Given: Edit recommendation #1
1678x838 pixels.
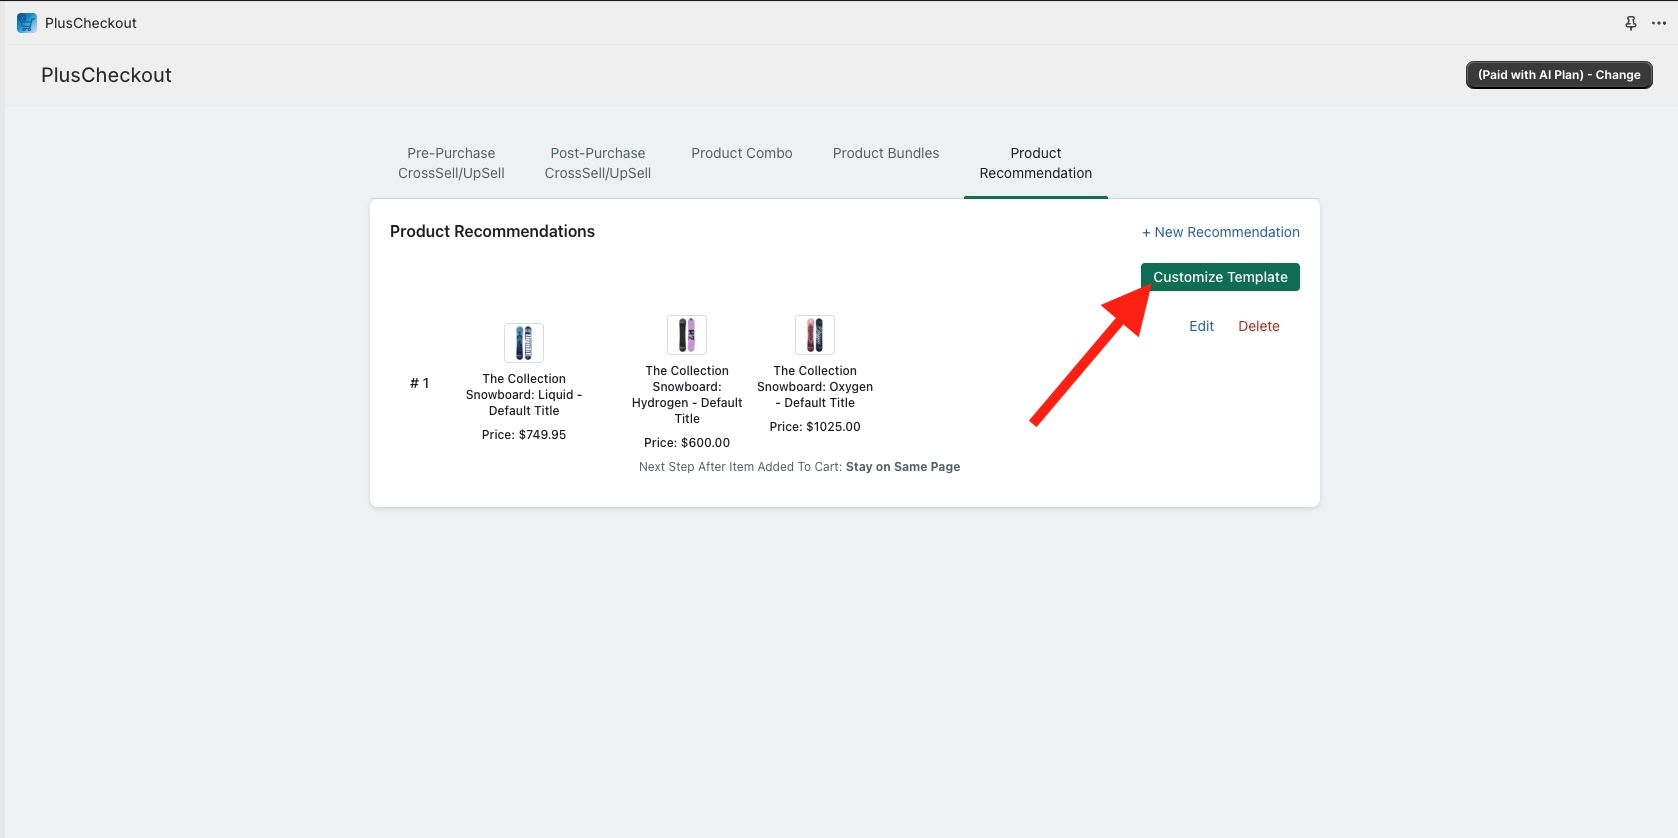Looking at the screenshot, I should (x=1201, y=326).
